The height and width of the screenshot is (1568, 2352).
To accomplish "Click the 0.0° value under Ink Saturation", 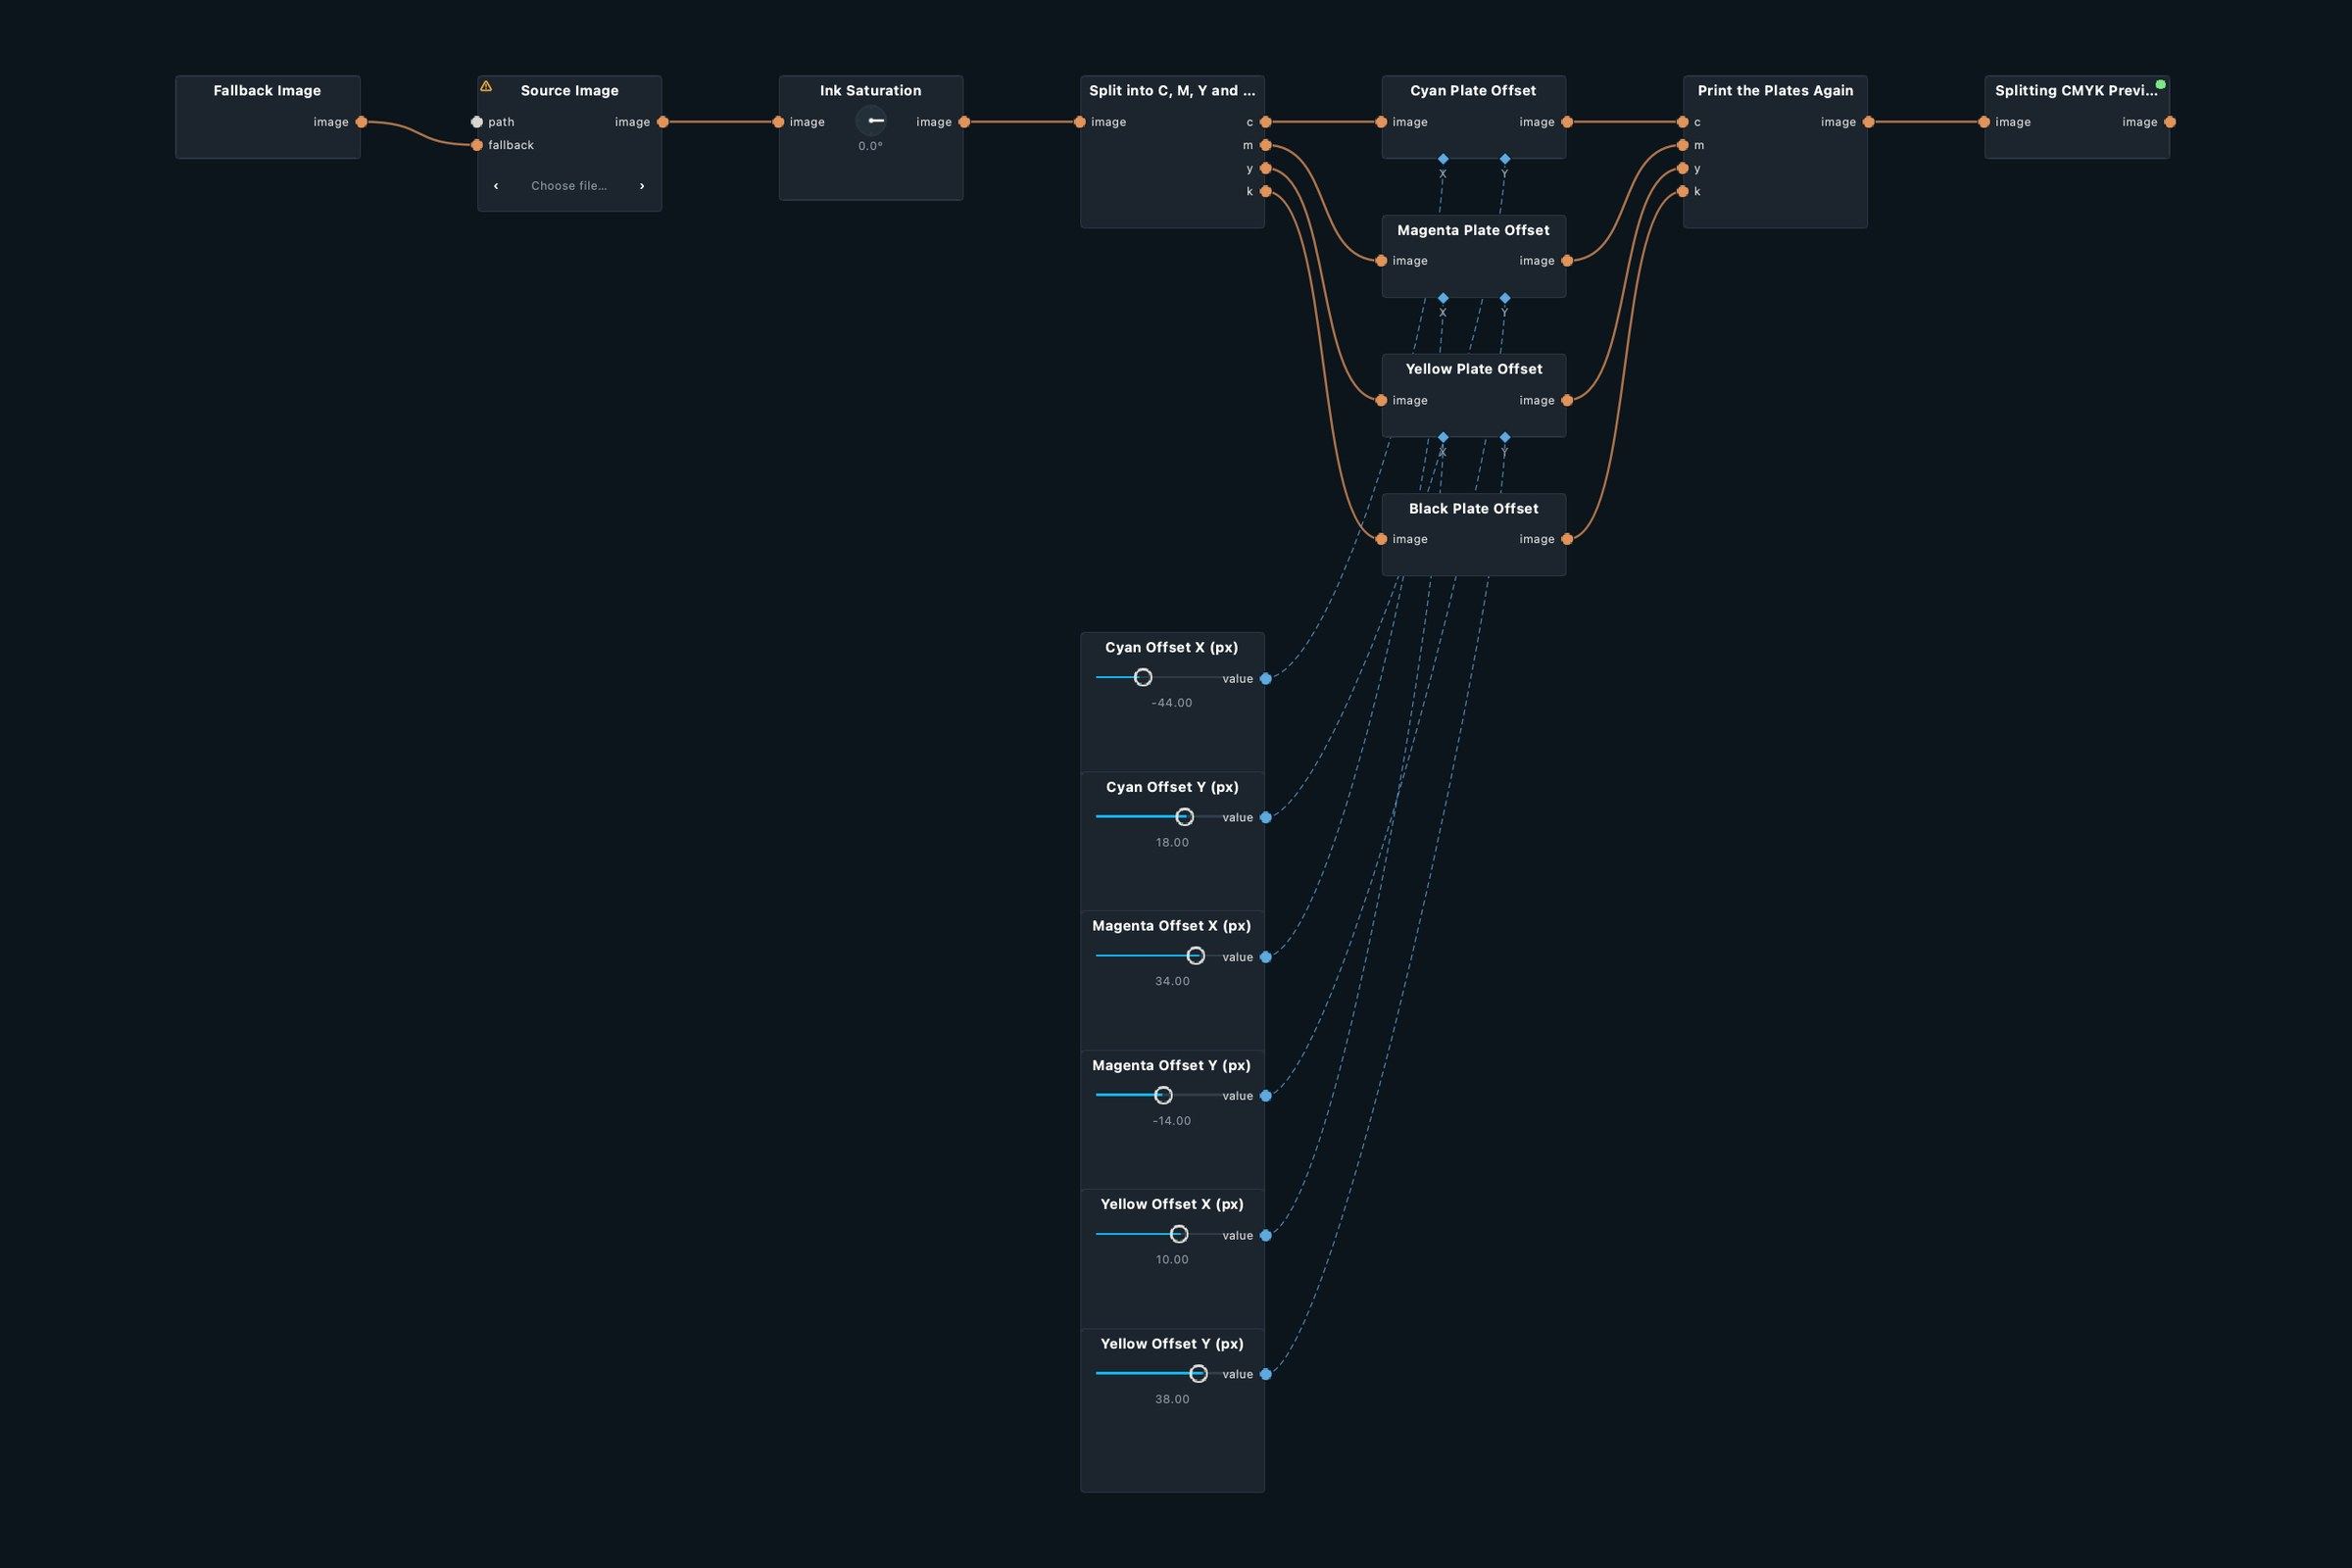I will point(871,146).
